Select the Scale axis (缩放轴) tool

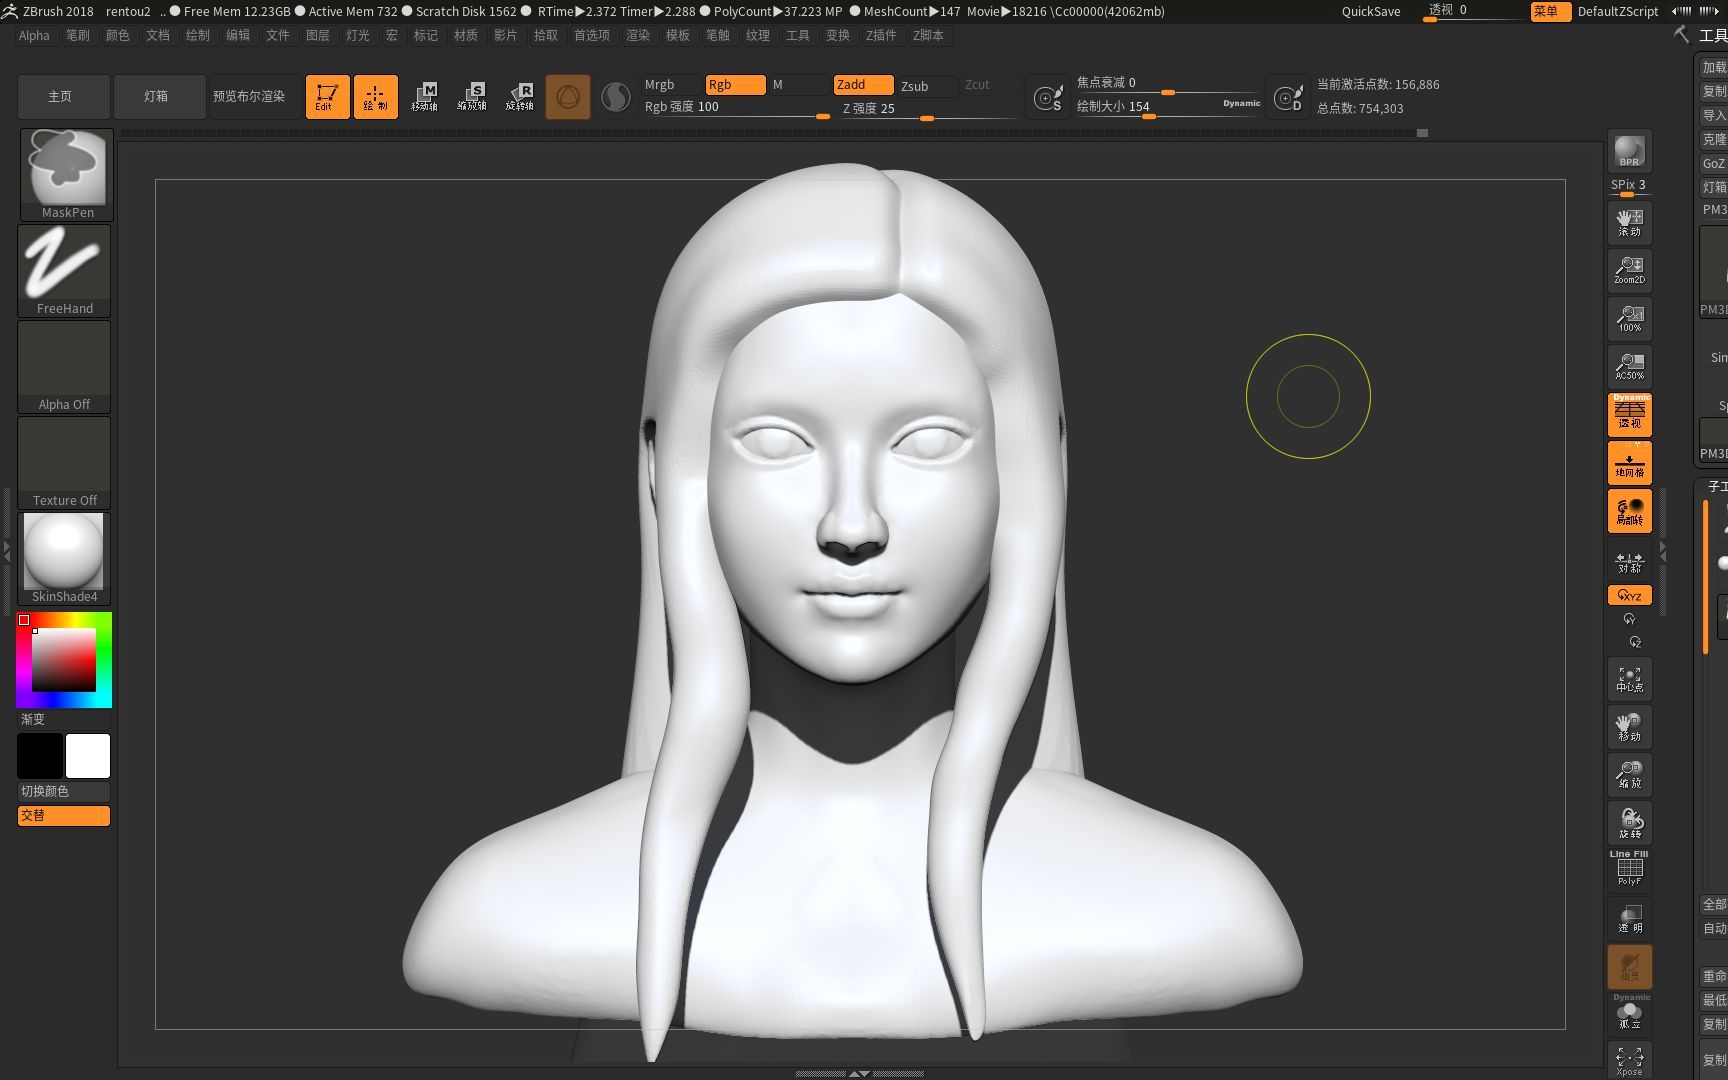coord(472,97)
